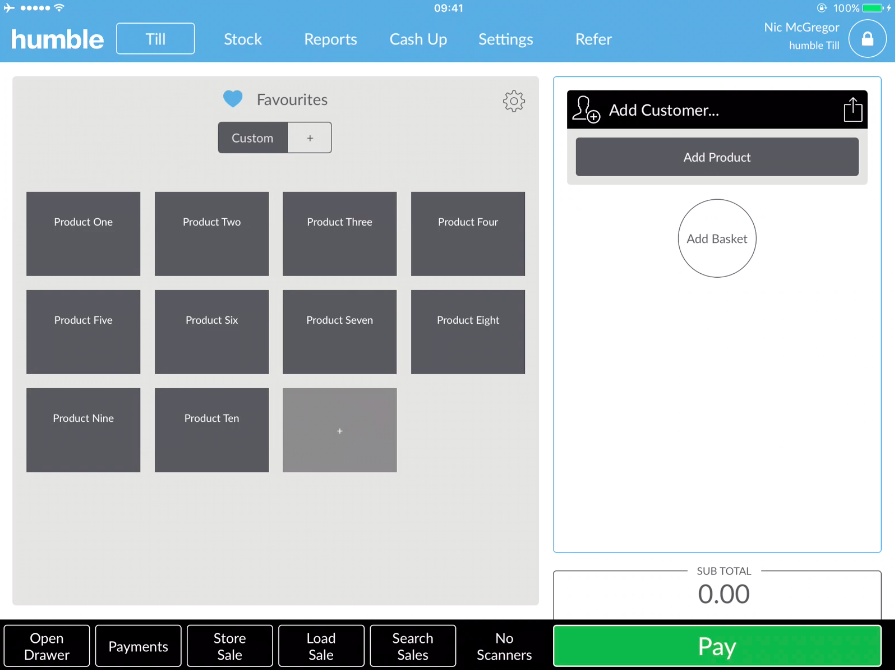Screen dimensions: 895x670
Task: Tap the green Pay button
Action: tap(717, 646)
